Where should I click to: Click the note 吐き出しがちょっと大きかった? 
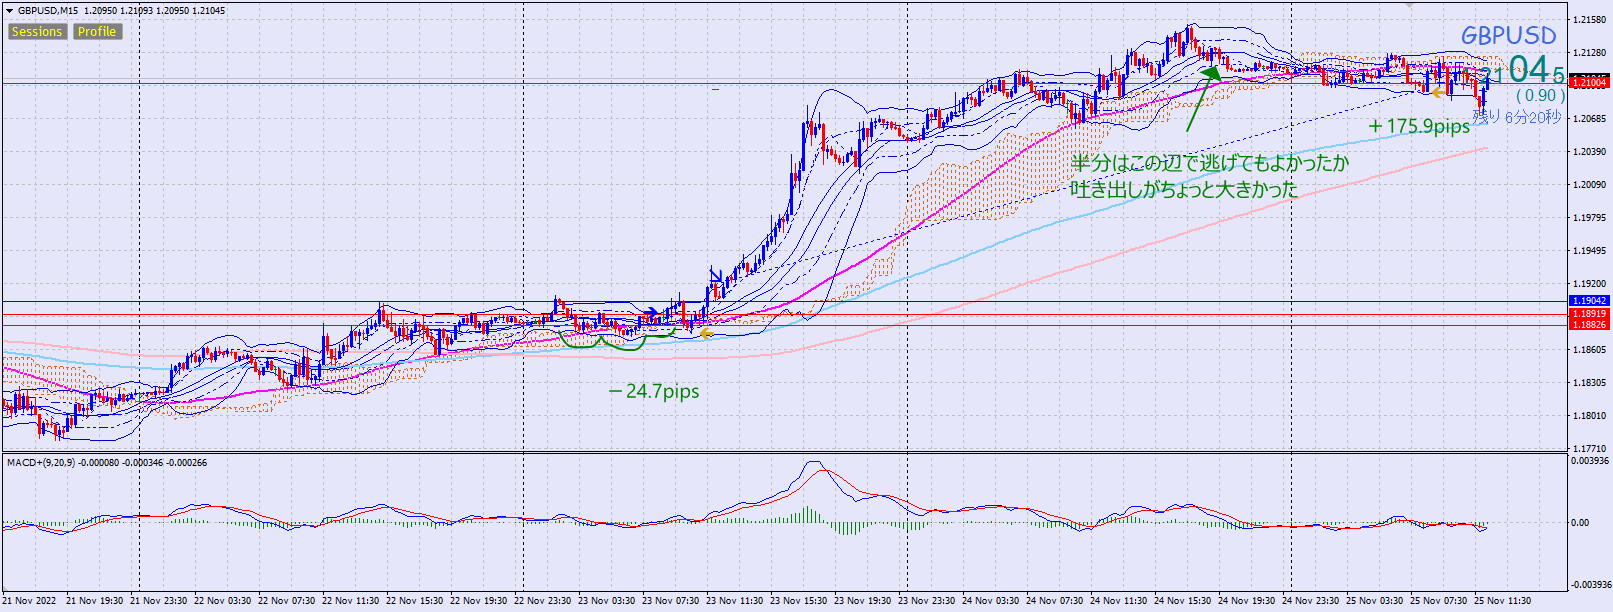(1185, 188)
